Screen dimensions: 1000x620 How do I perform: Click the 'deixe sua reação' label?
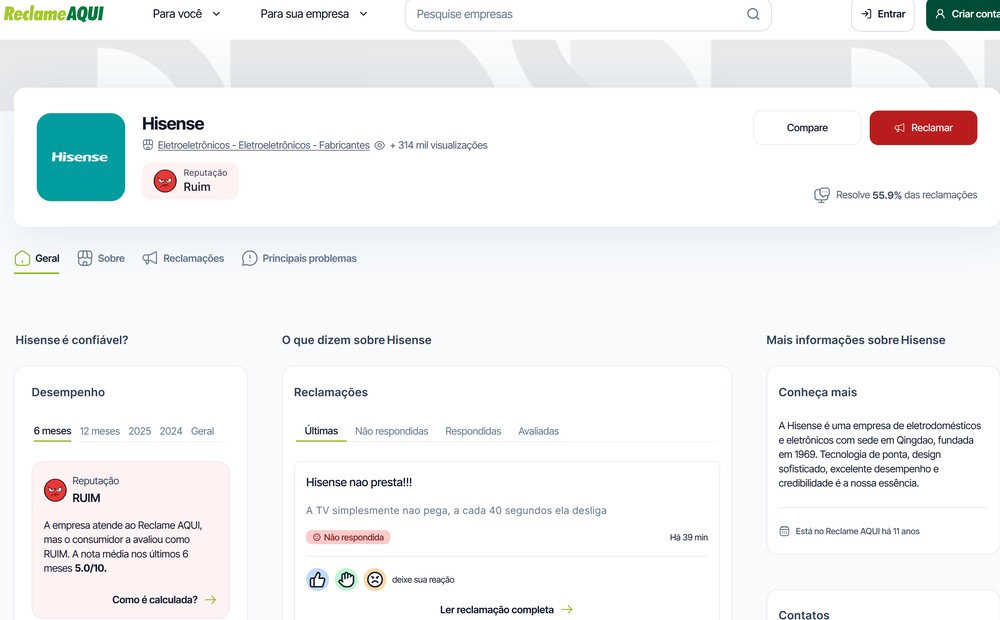coord(423,580)
